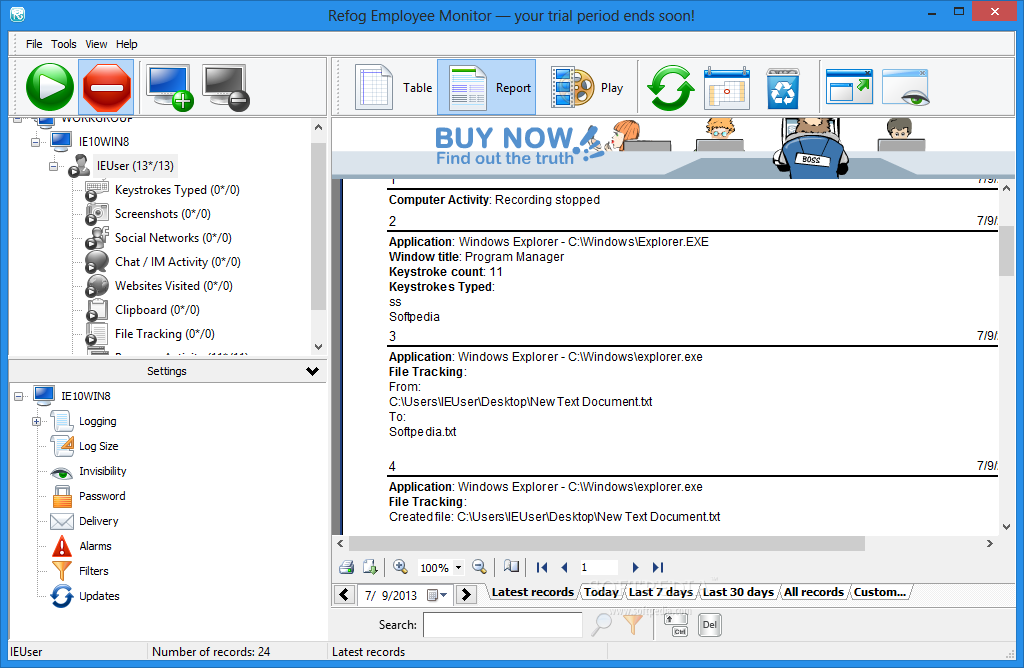Screen dimensions: 1024x668
Task: Select Screenshots log category
Action: pos(163,214)
